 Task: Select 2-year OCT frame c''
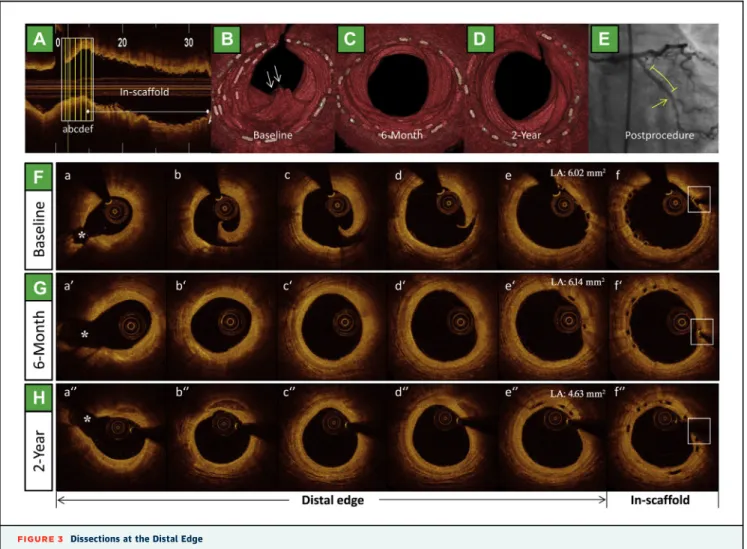(332, 437)
